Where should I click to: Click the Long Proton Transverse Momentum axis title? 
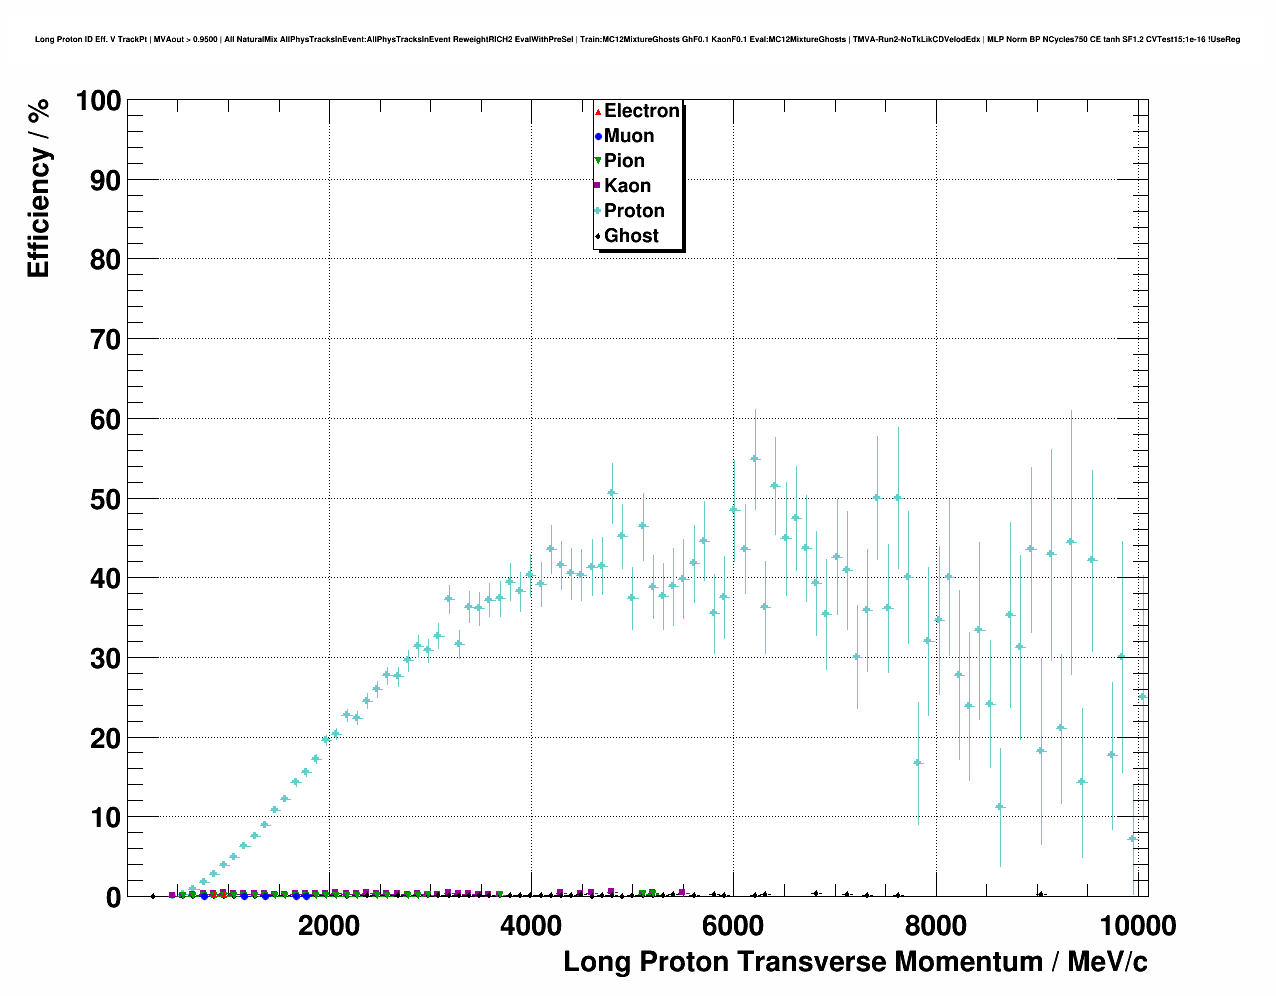(x=855, y=962)
